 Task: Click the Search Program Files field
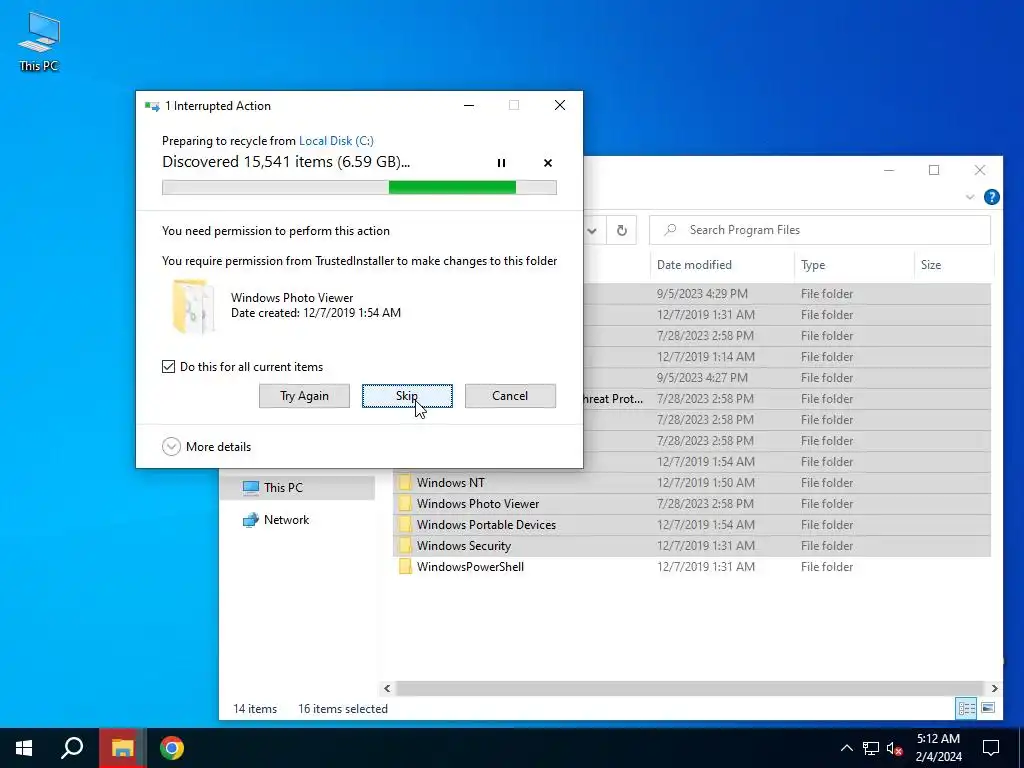coord(820,230)
